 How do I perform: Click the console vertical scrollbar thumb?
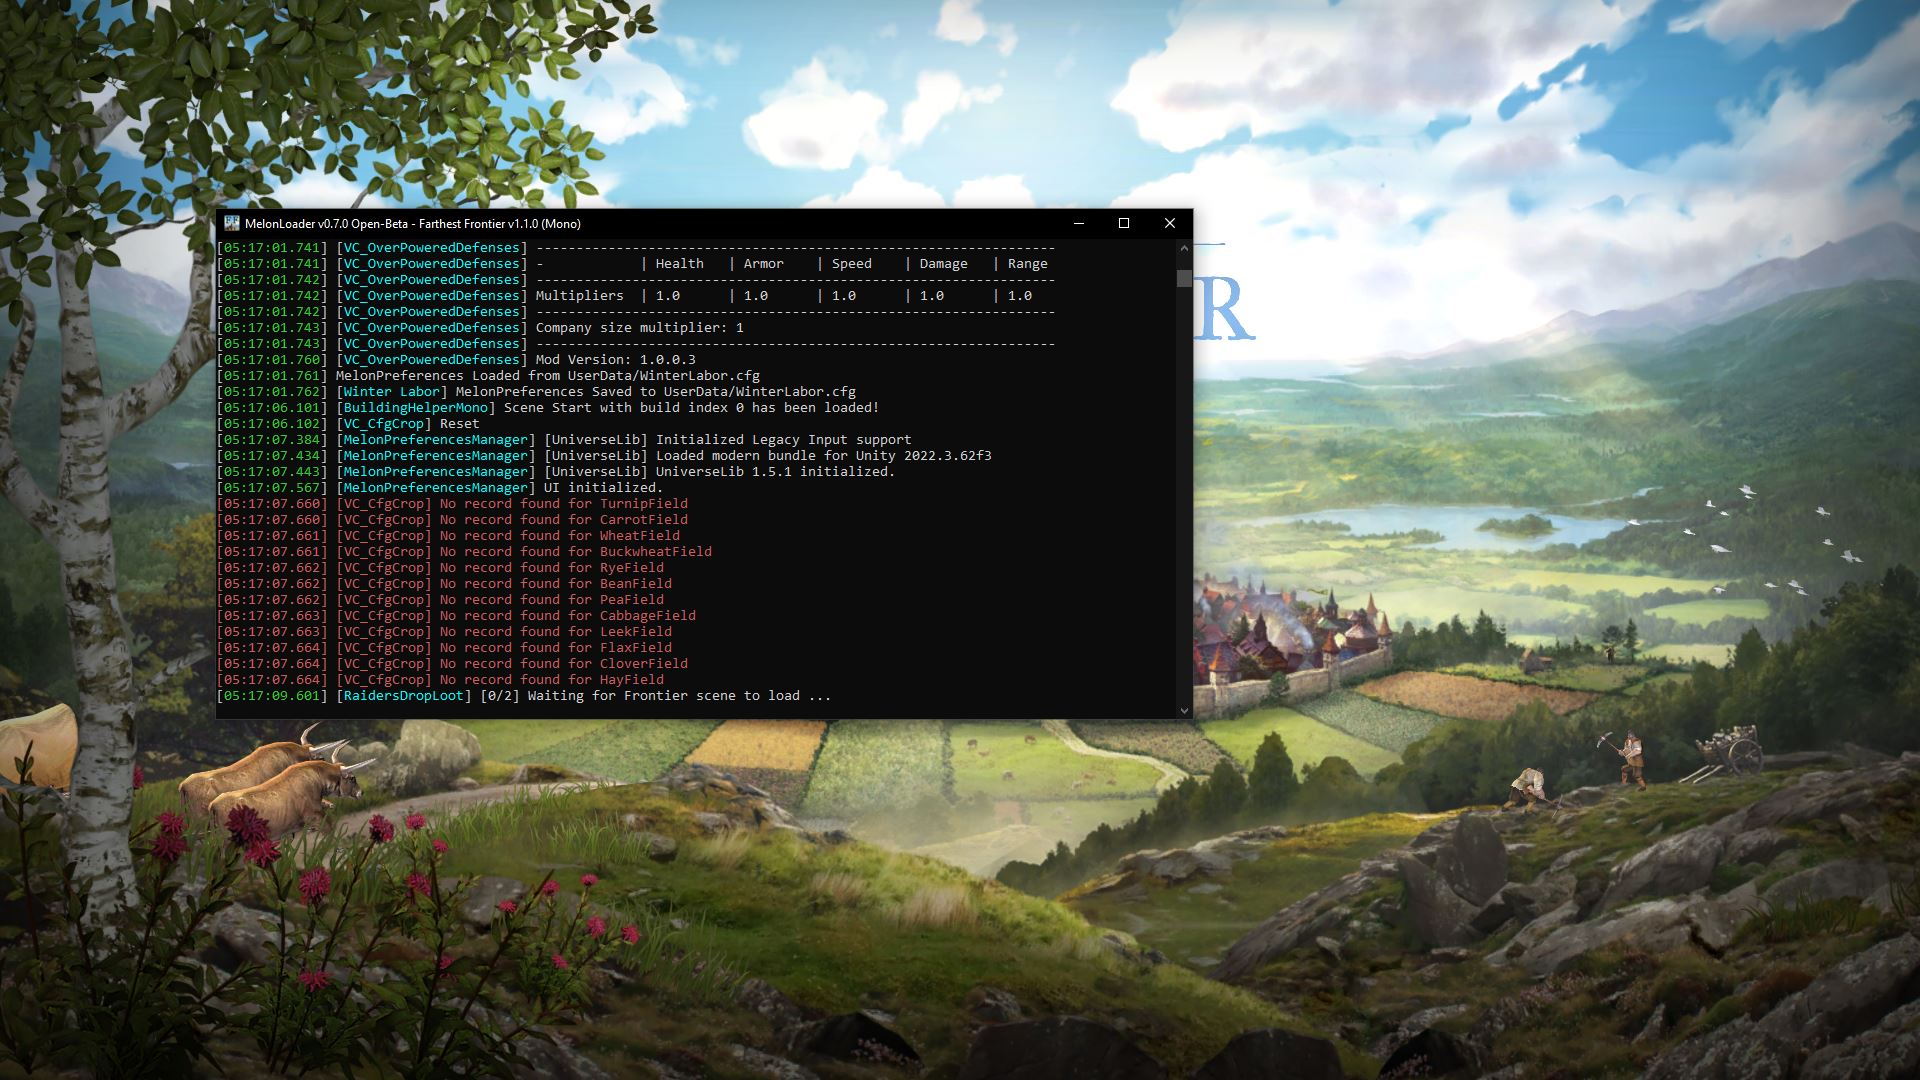pyautogui.click(x=1184, y=278)
